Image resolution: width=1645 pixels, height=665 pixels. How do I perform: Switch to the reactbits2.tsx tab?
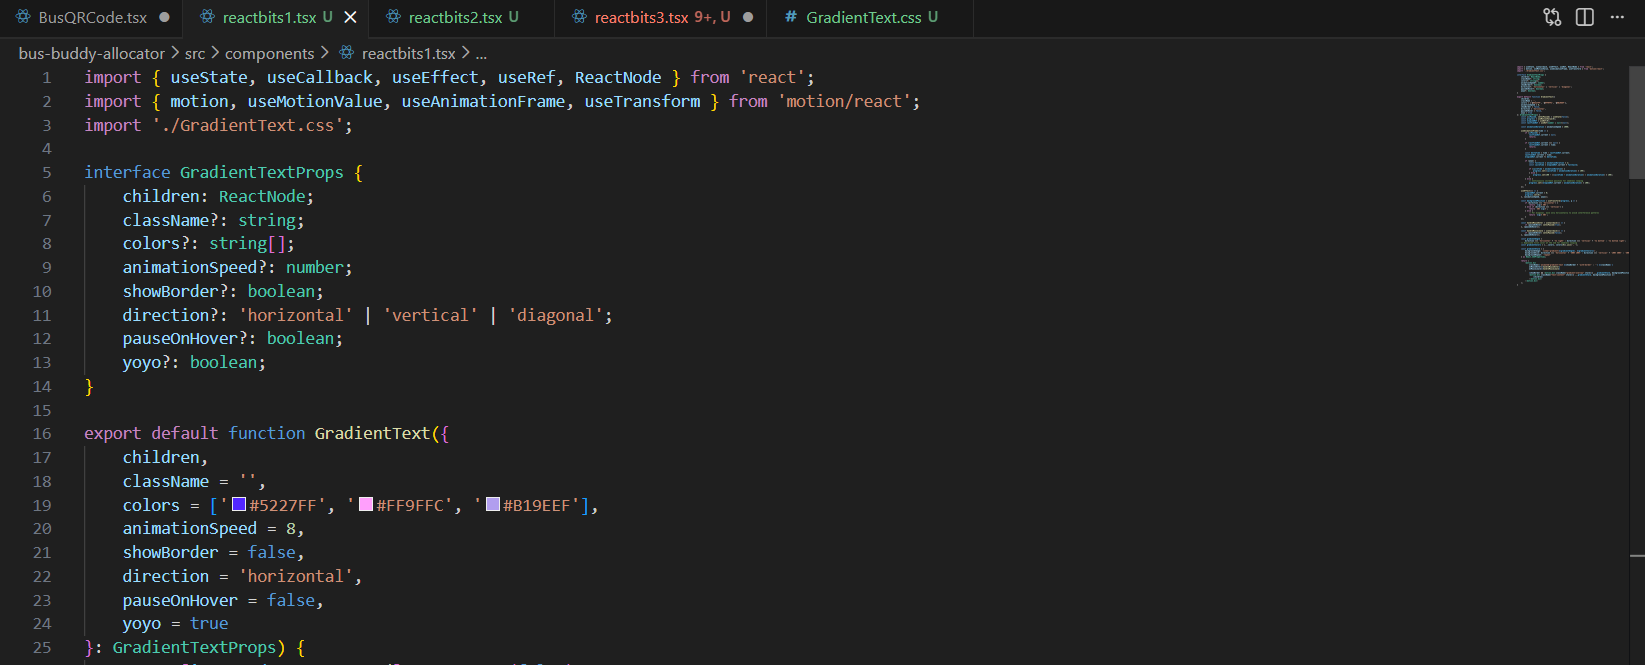(455, 17)
